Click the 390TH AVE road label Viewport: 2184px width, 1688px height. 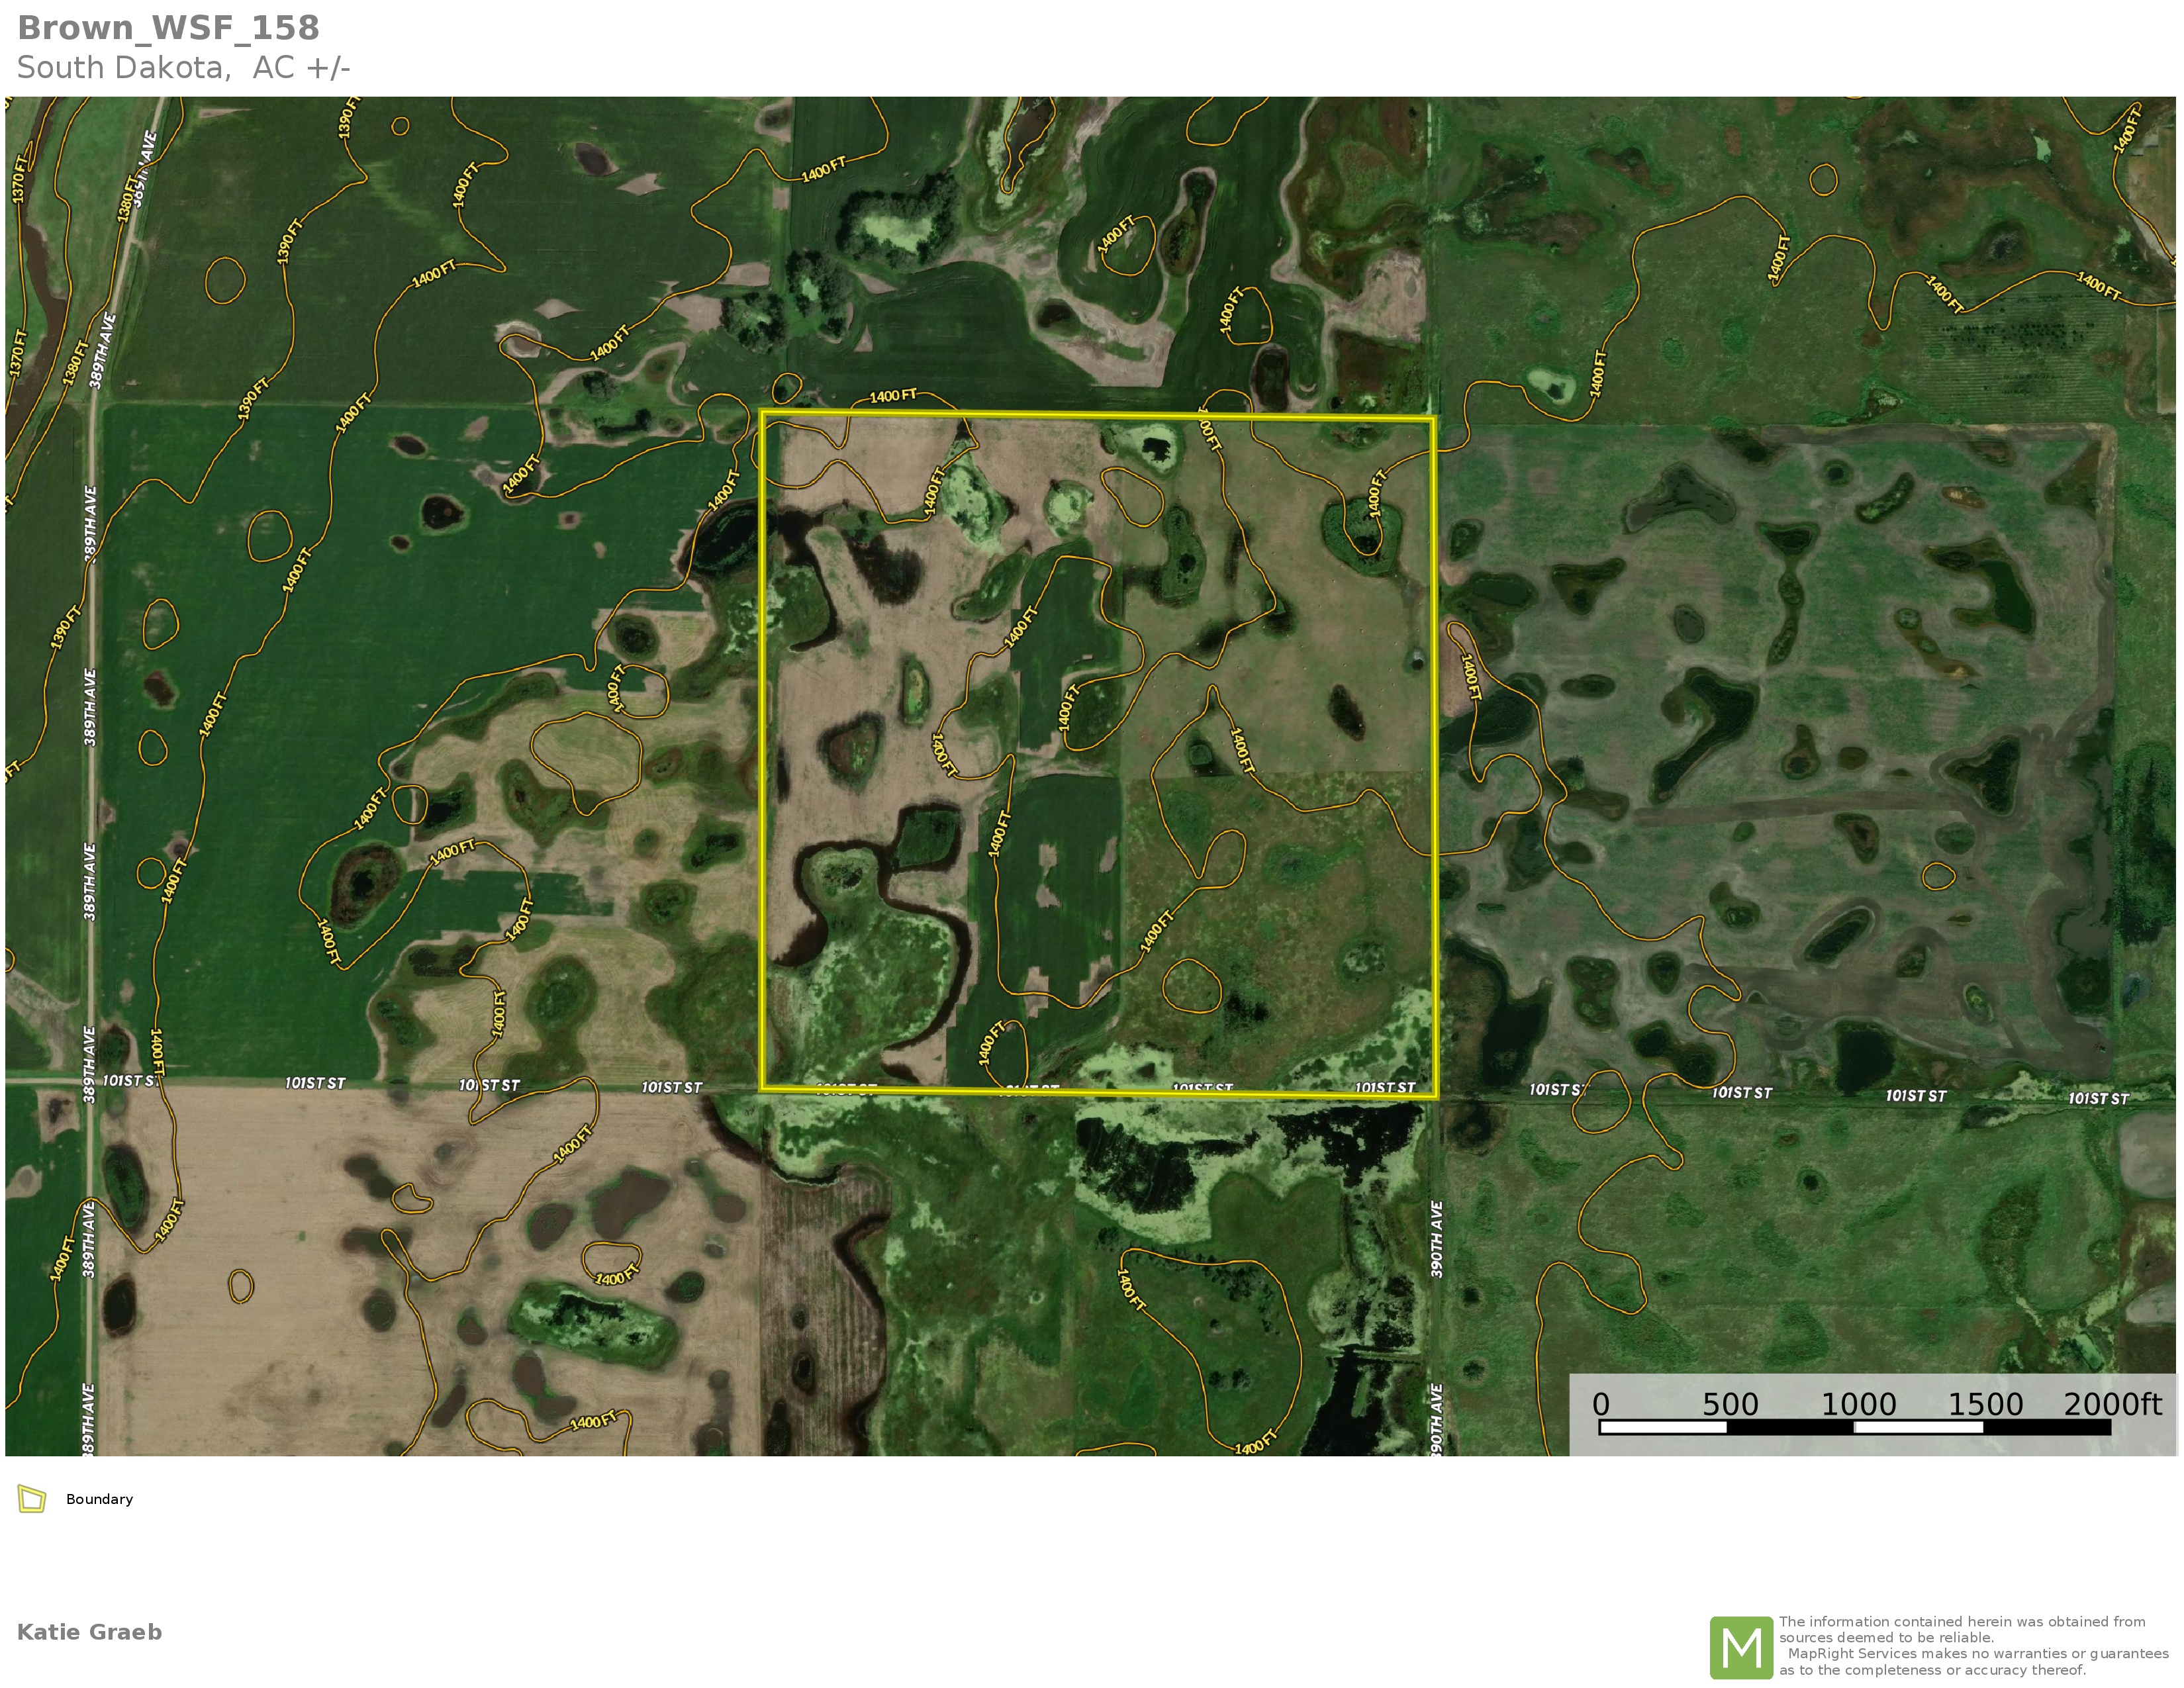pos(1437,1239)
